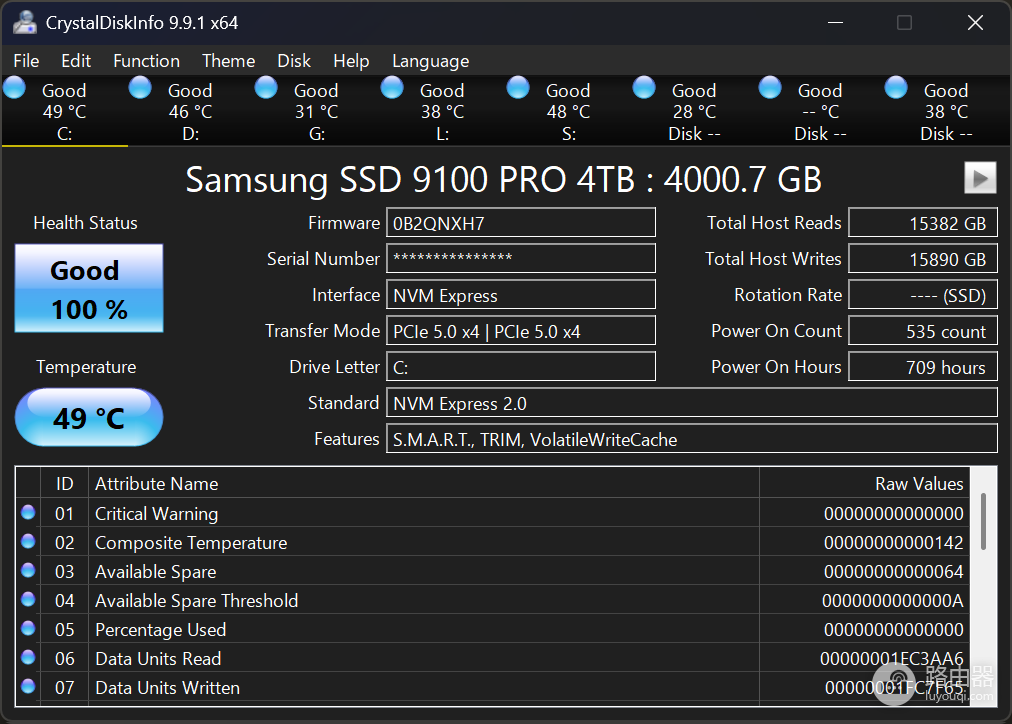Select the Percentage Used attribute row
The width and height of the screenshot is (1012, 724).
[x=492, y=629]
